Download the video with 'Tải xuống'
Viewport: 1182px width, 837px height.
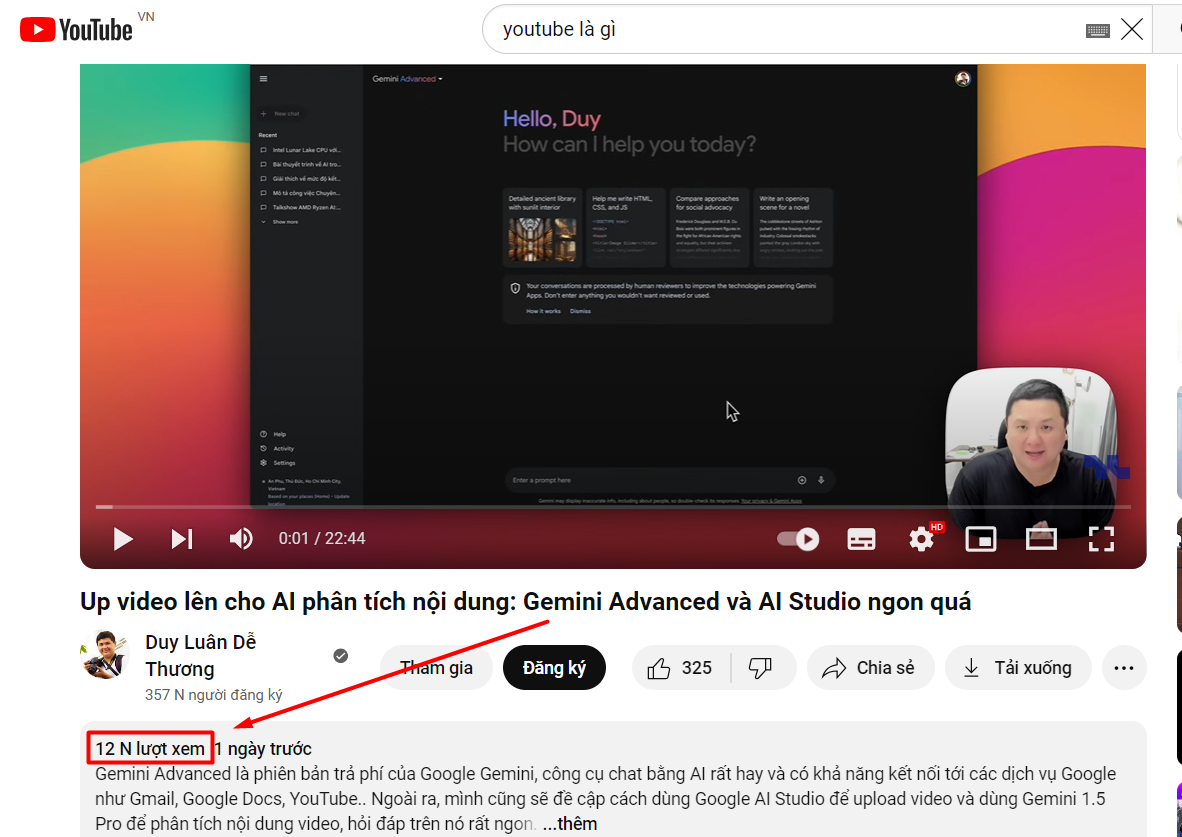coord(1018,667)
